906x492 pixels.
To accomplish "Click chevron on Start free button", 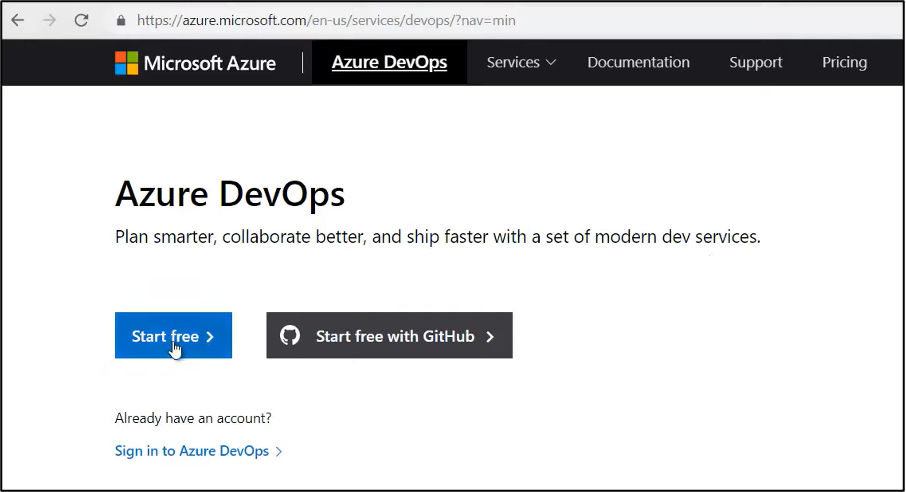I will point(210,336).
